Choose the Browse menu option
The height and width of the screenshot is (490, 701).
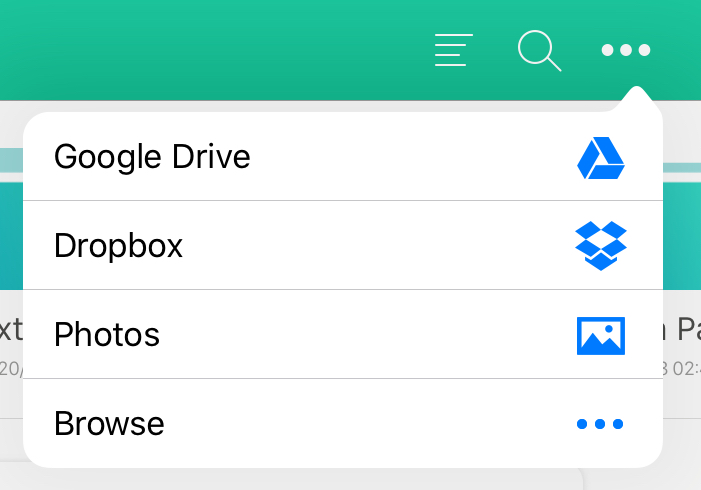click(343, 423)
